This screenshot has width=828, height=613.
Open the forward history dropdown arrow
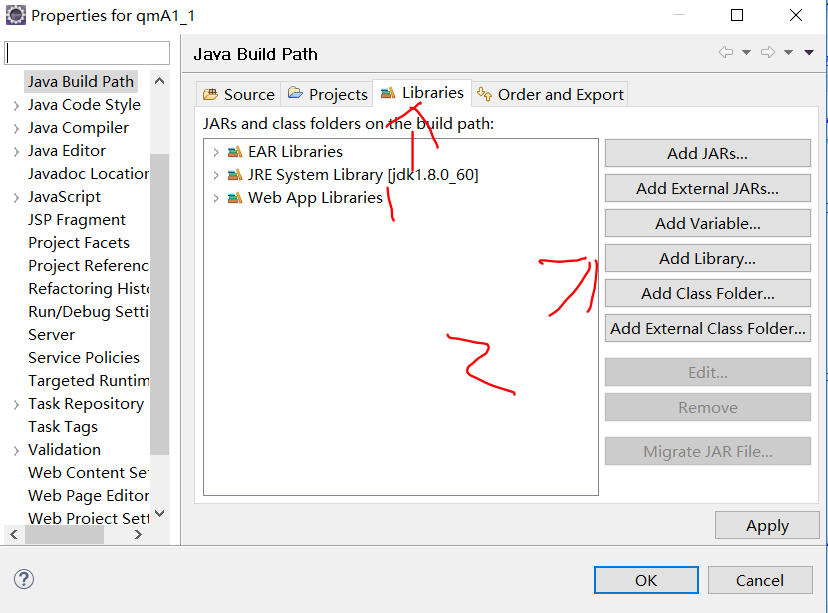coord(788,52)
